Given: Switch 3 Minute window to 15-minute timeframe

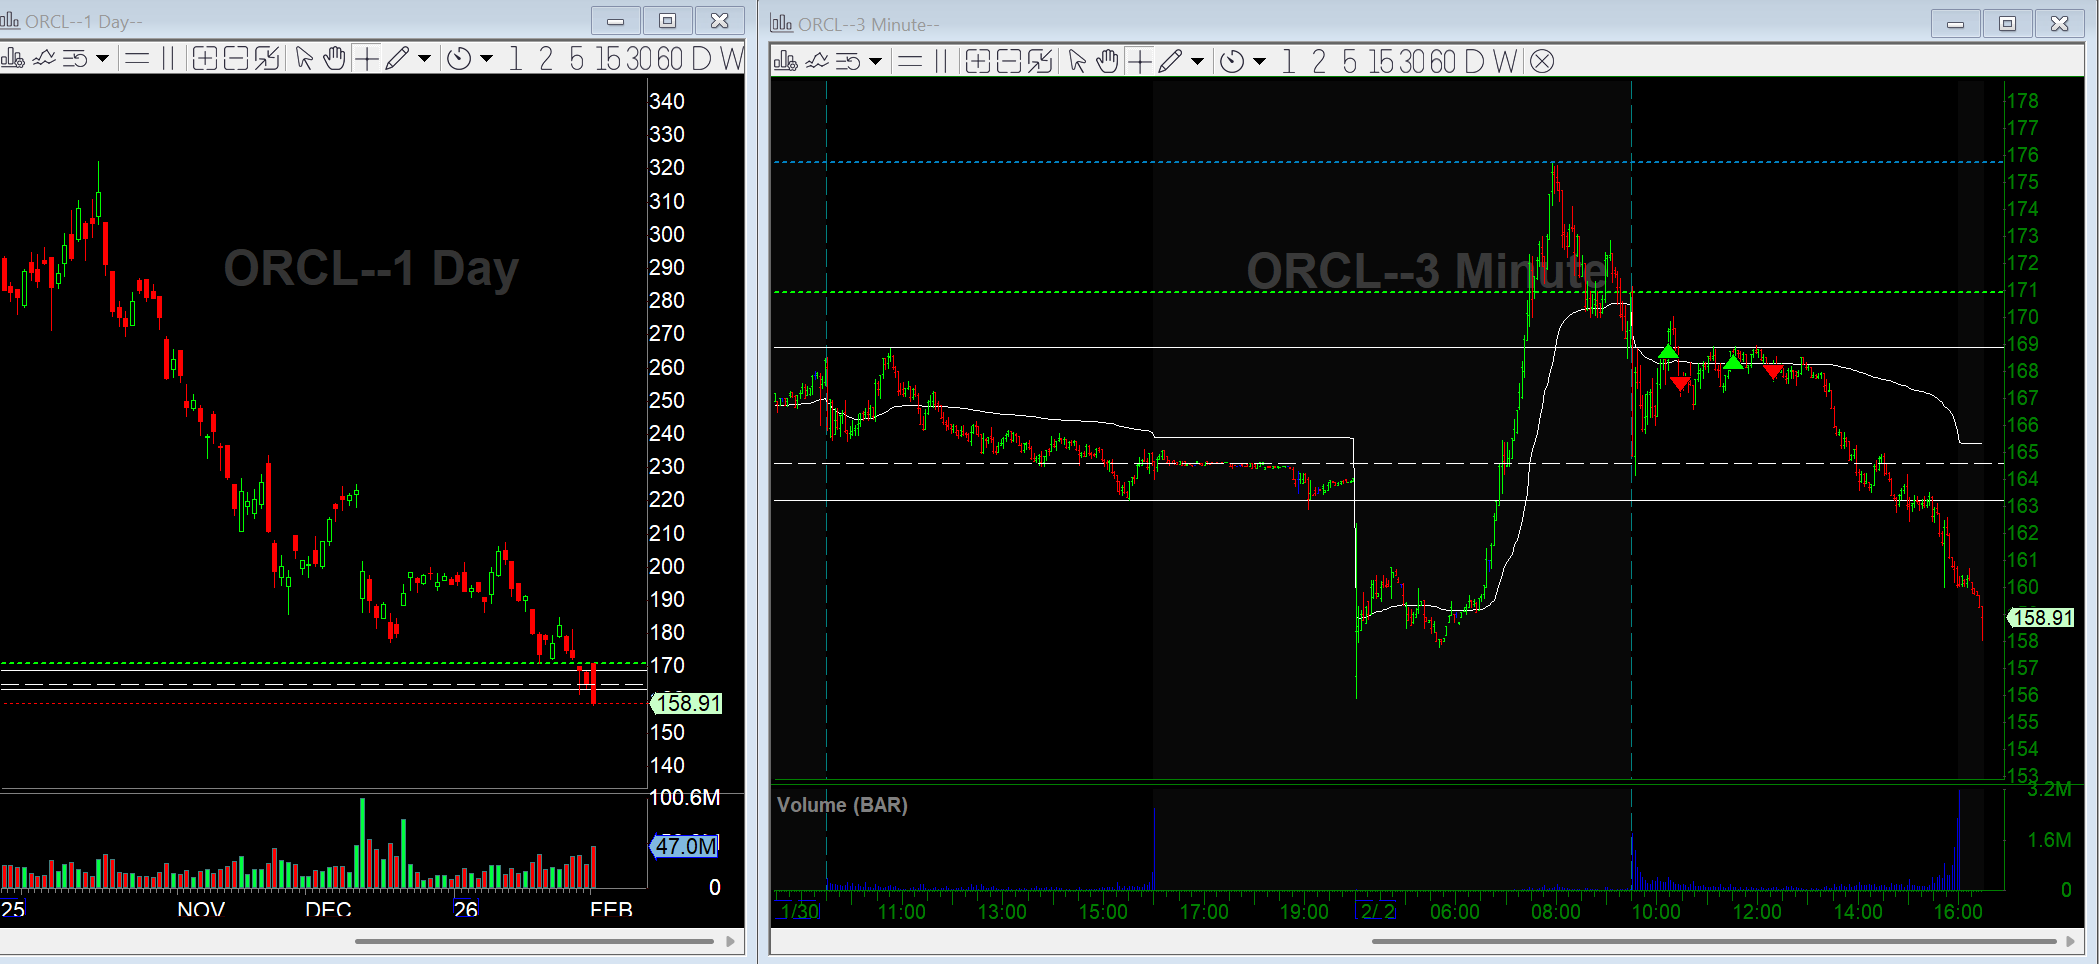Looking at the screenshot, I should click(1381, 61).
